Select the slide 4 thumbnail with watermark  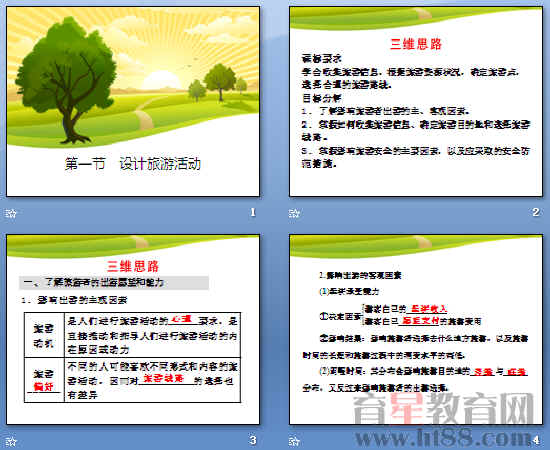[x=416, y=330]
